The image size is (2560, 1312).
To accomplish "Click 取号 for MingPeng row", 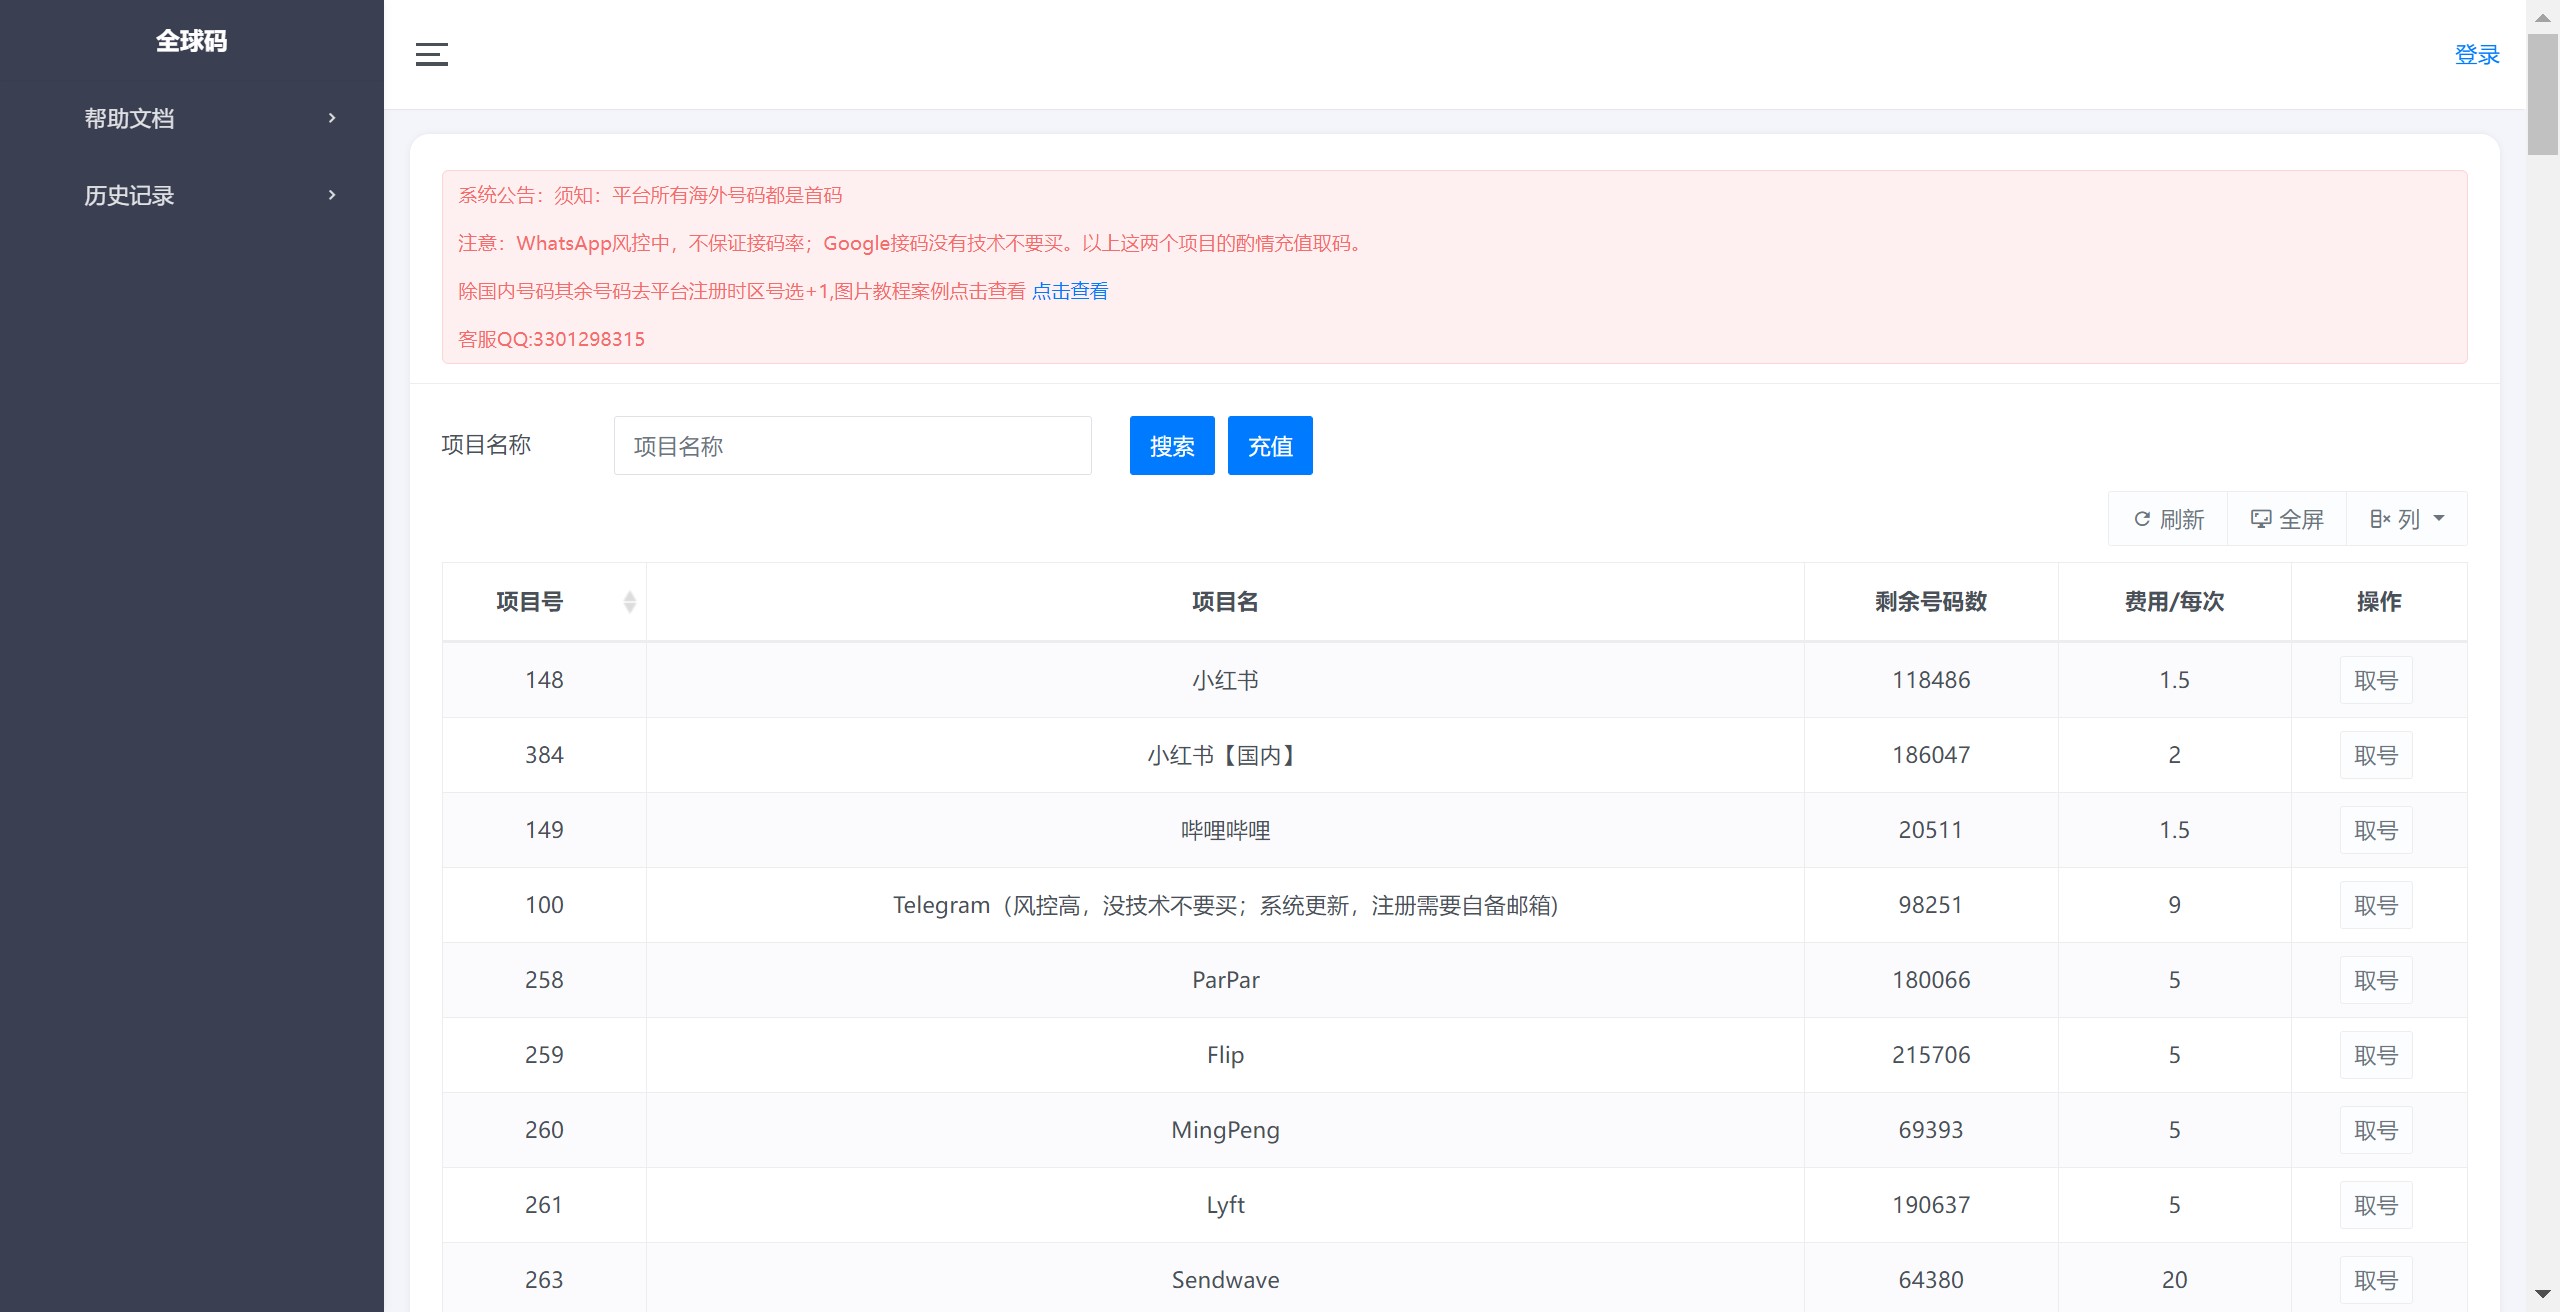I will [2376, 1130].
